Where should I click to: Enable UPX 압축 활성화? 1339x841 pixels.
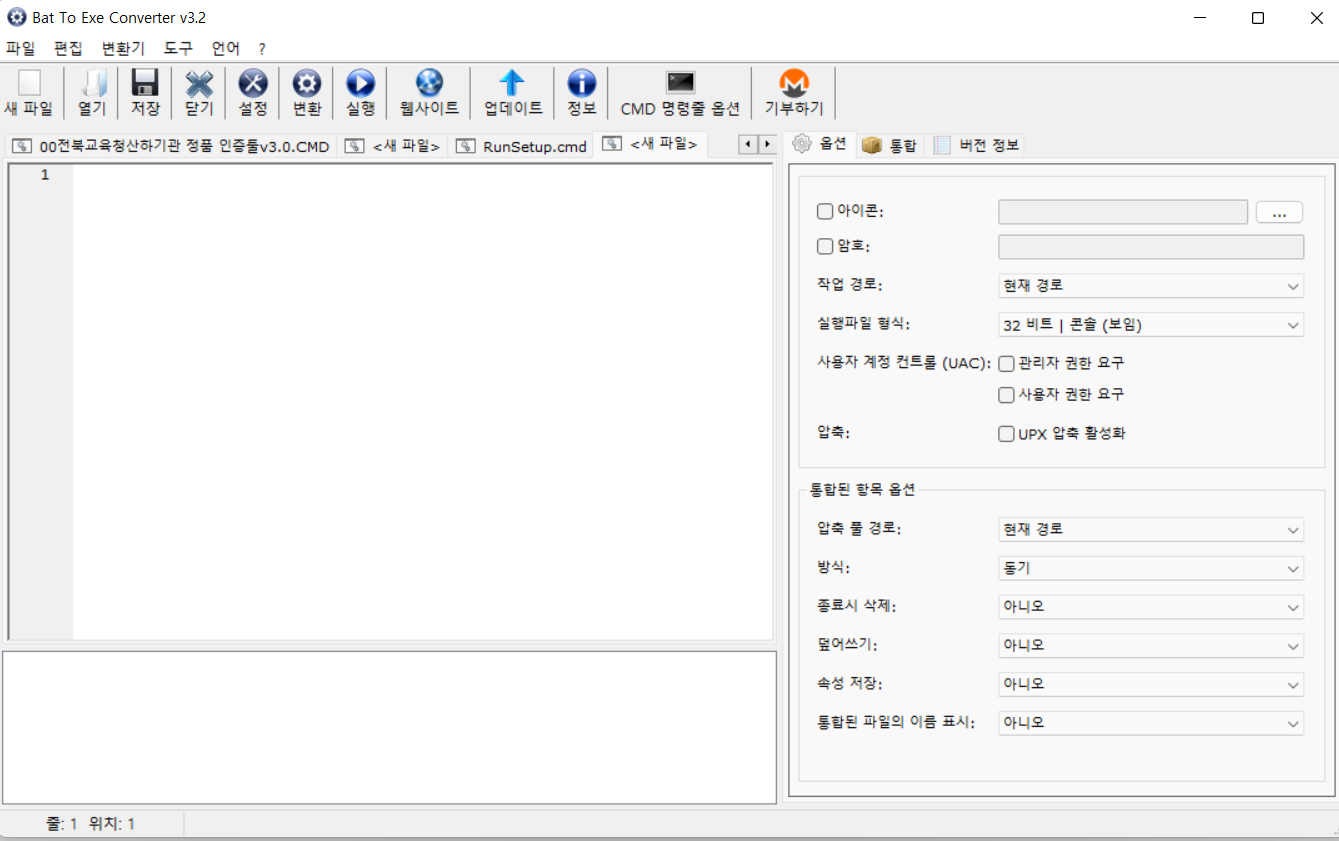click(x=1006, y=434)
